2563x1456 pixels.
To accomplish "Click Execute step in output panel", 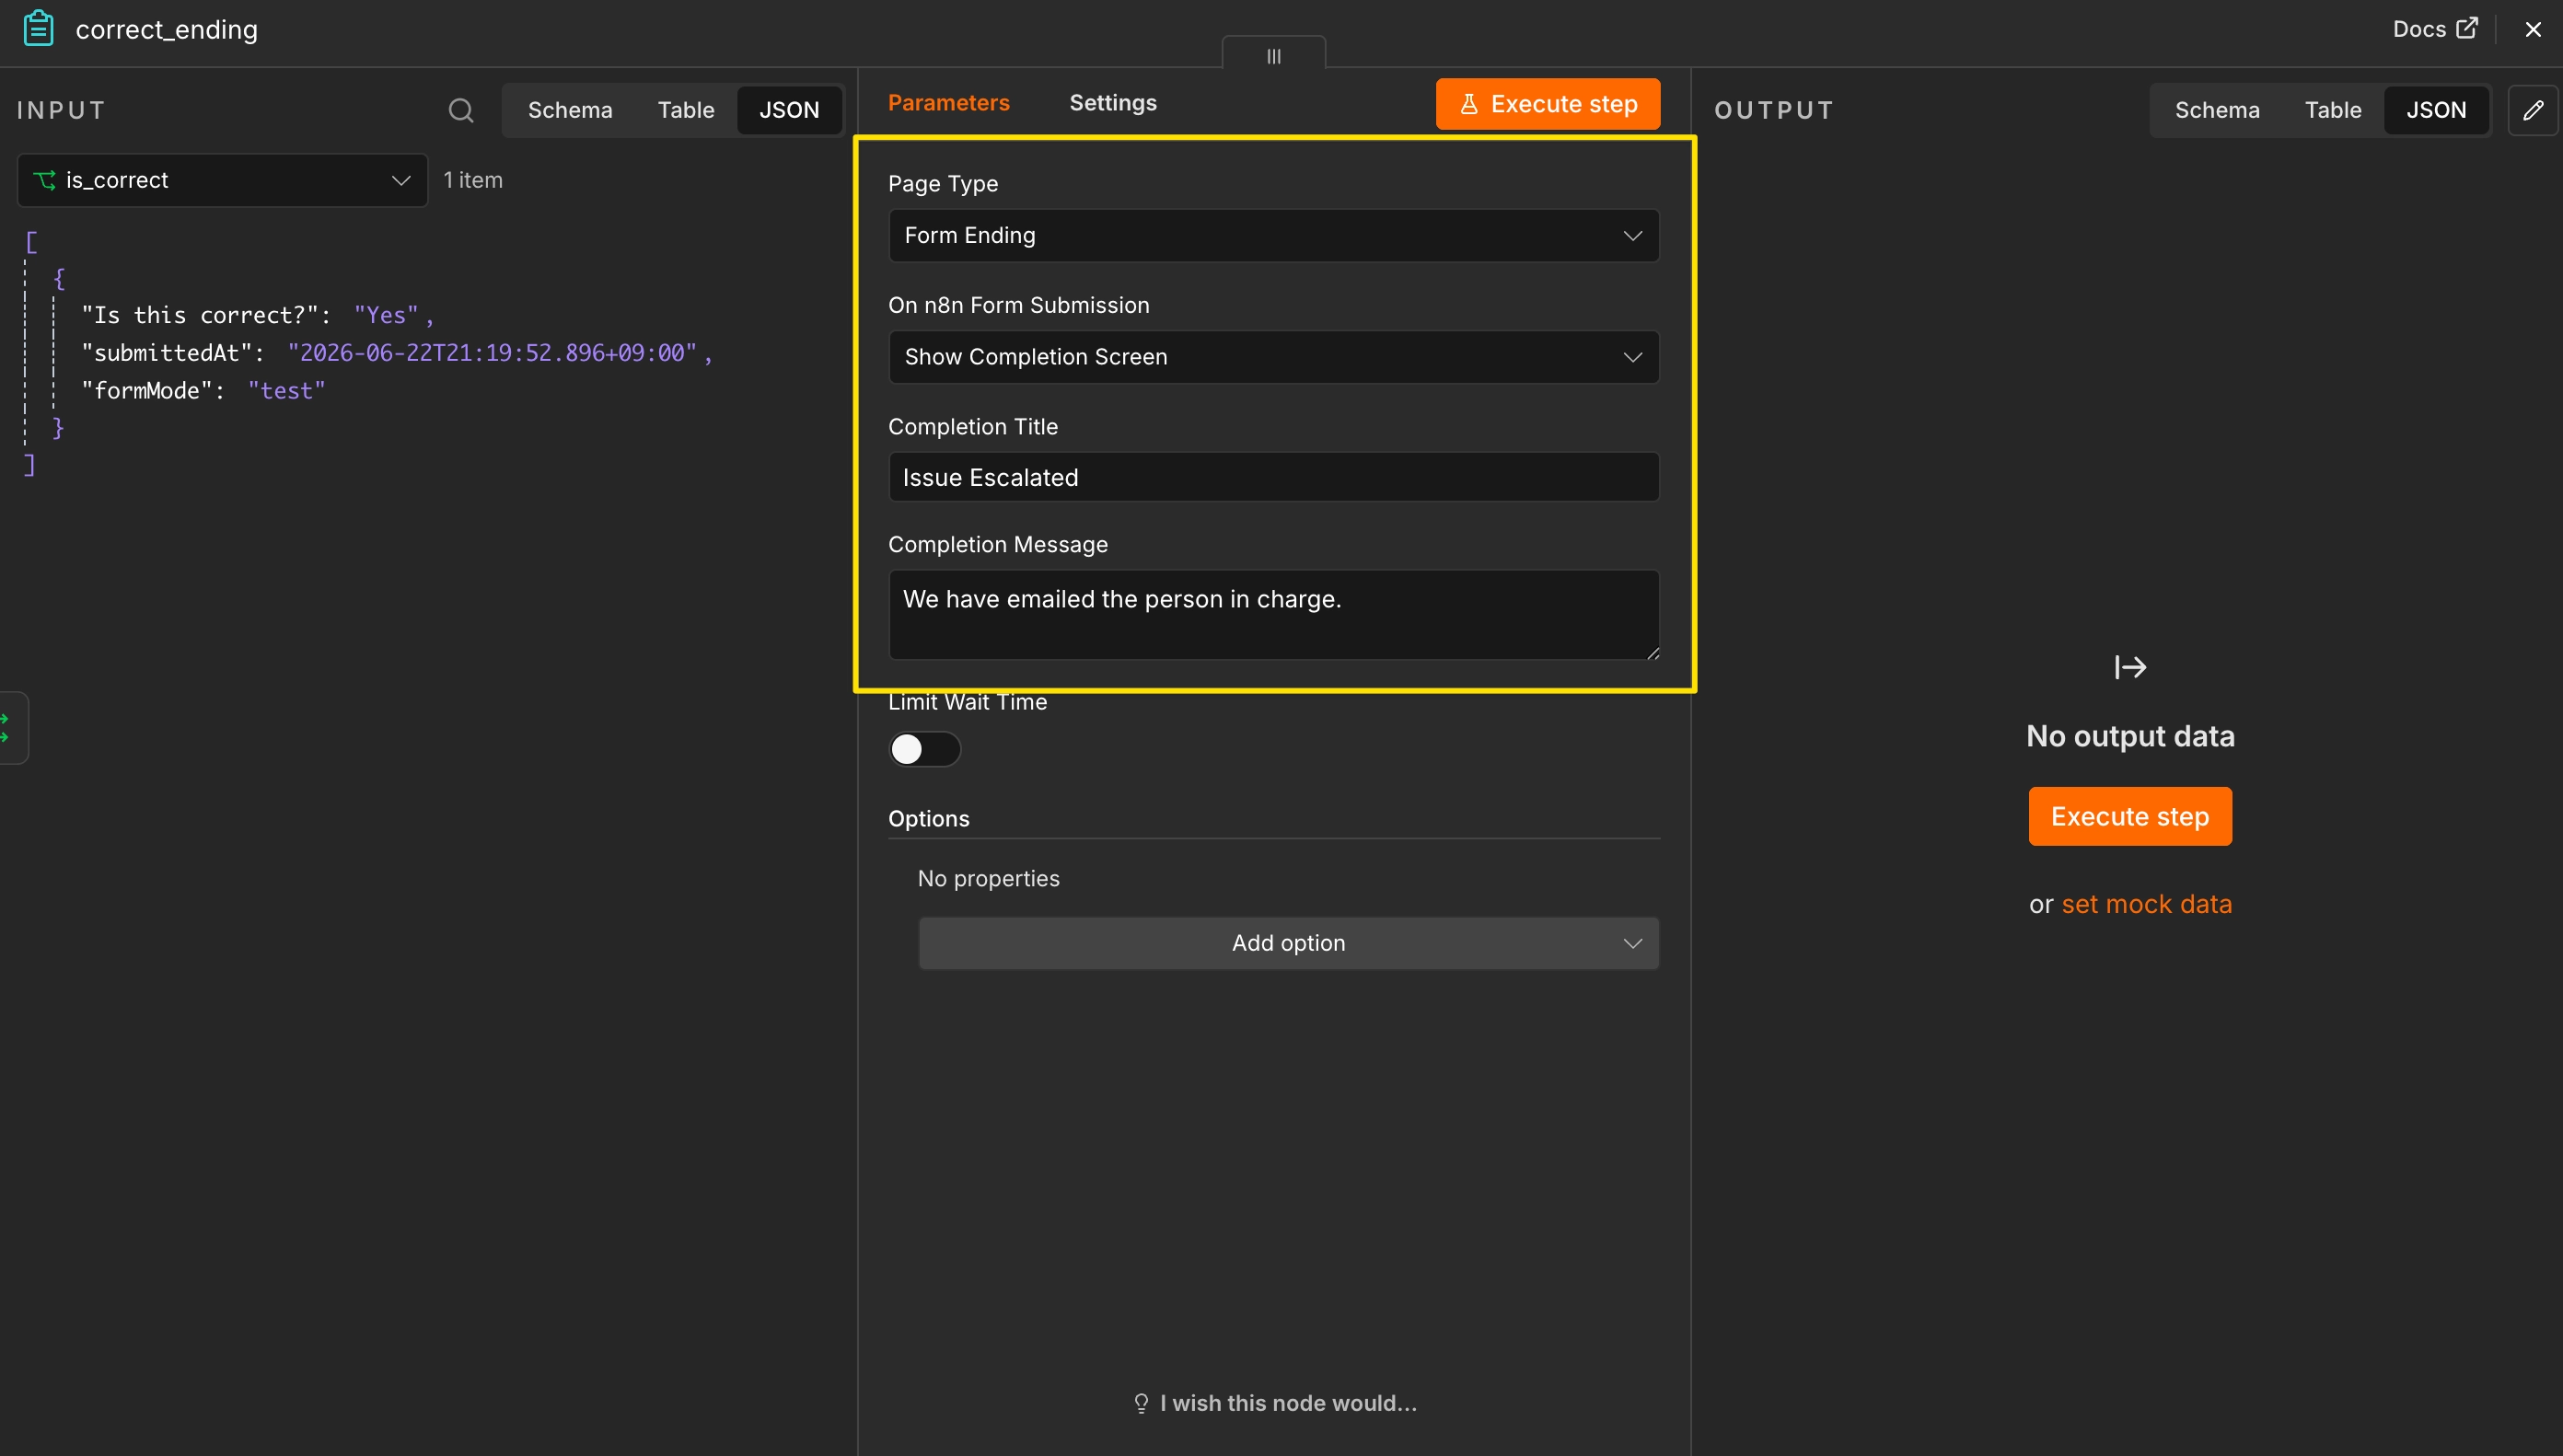I will pyautogui.click(x=2130, y=816).
